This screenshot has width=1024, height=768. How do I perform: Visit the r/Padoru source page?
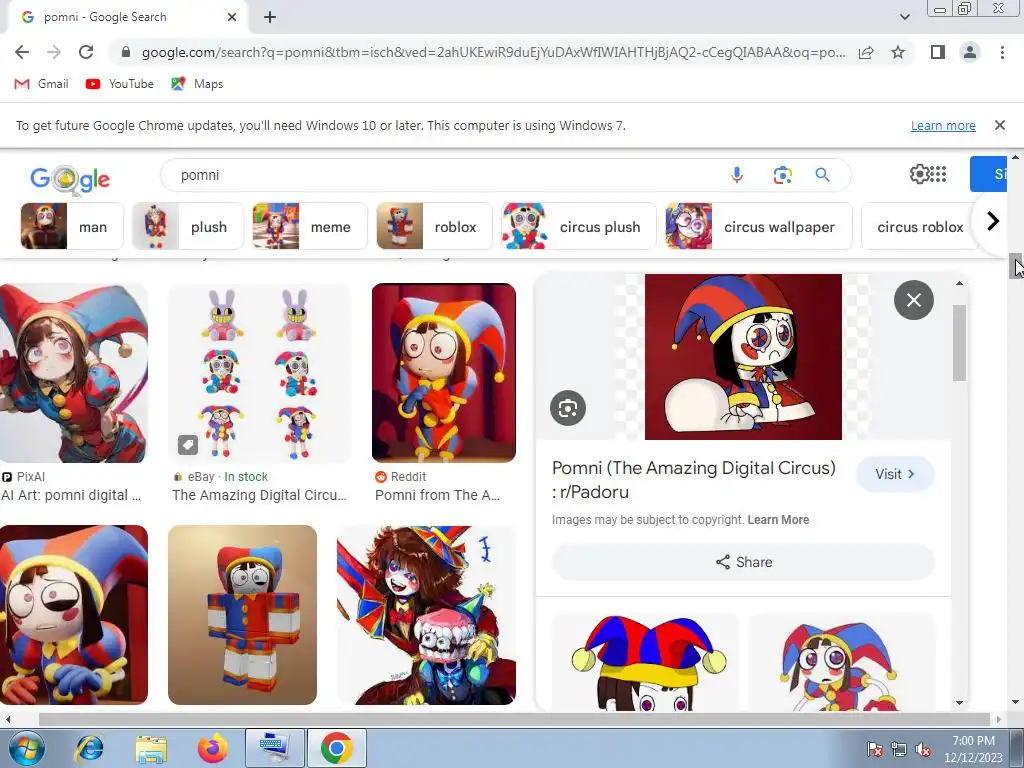(x=895, y=474)
